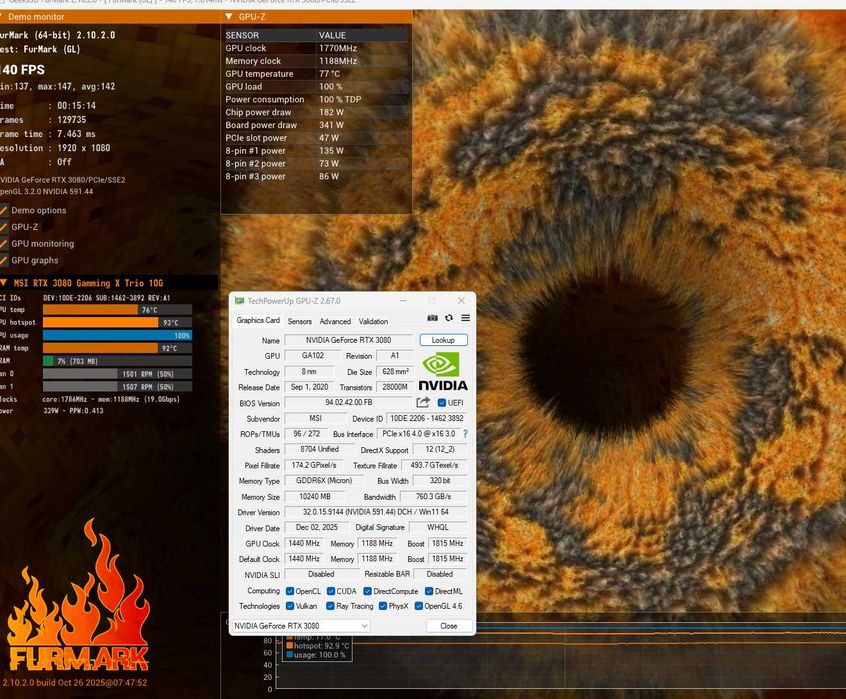The image size is (846, 699).
Task: Click the Memory Type field GDDR6X (Micron)
Action: click(324, 481)
